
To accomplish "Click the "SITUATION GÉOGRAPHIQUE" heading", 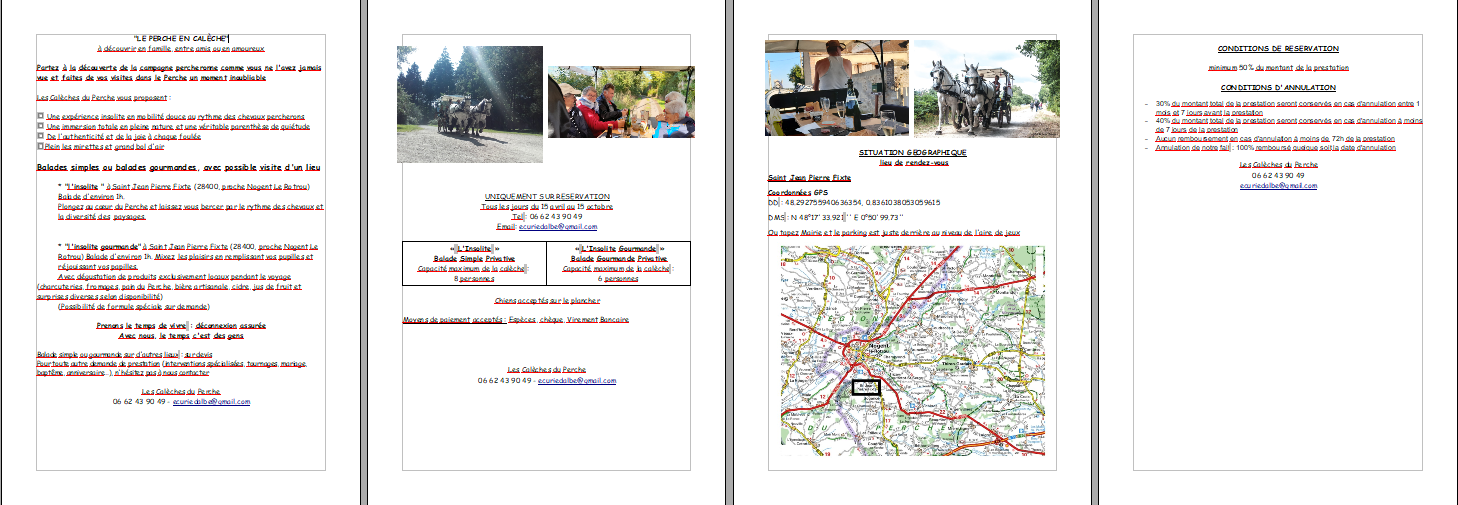I will pos(912,152).
